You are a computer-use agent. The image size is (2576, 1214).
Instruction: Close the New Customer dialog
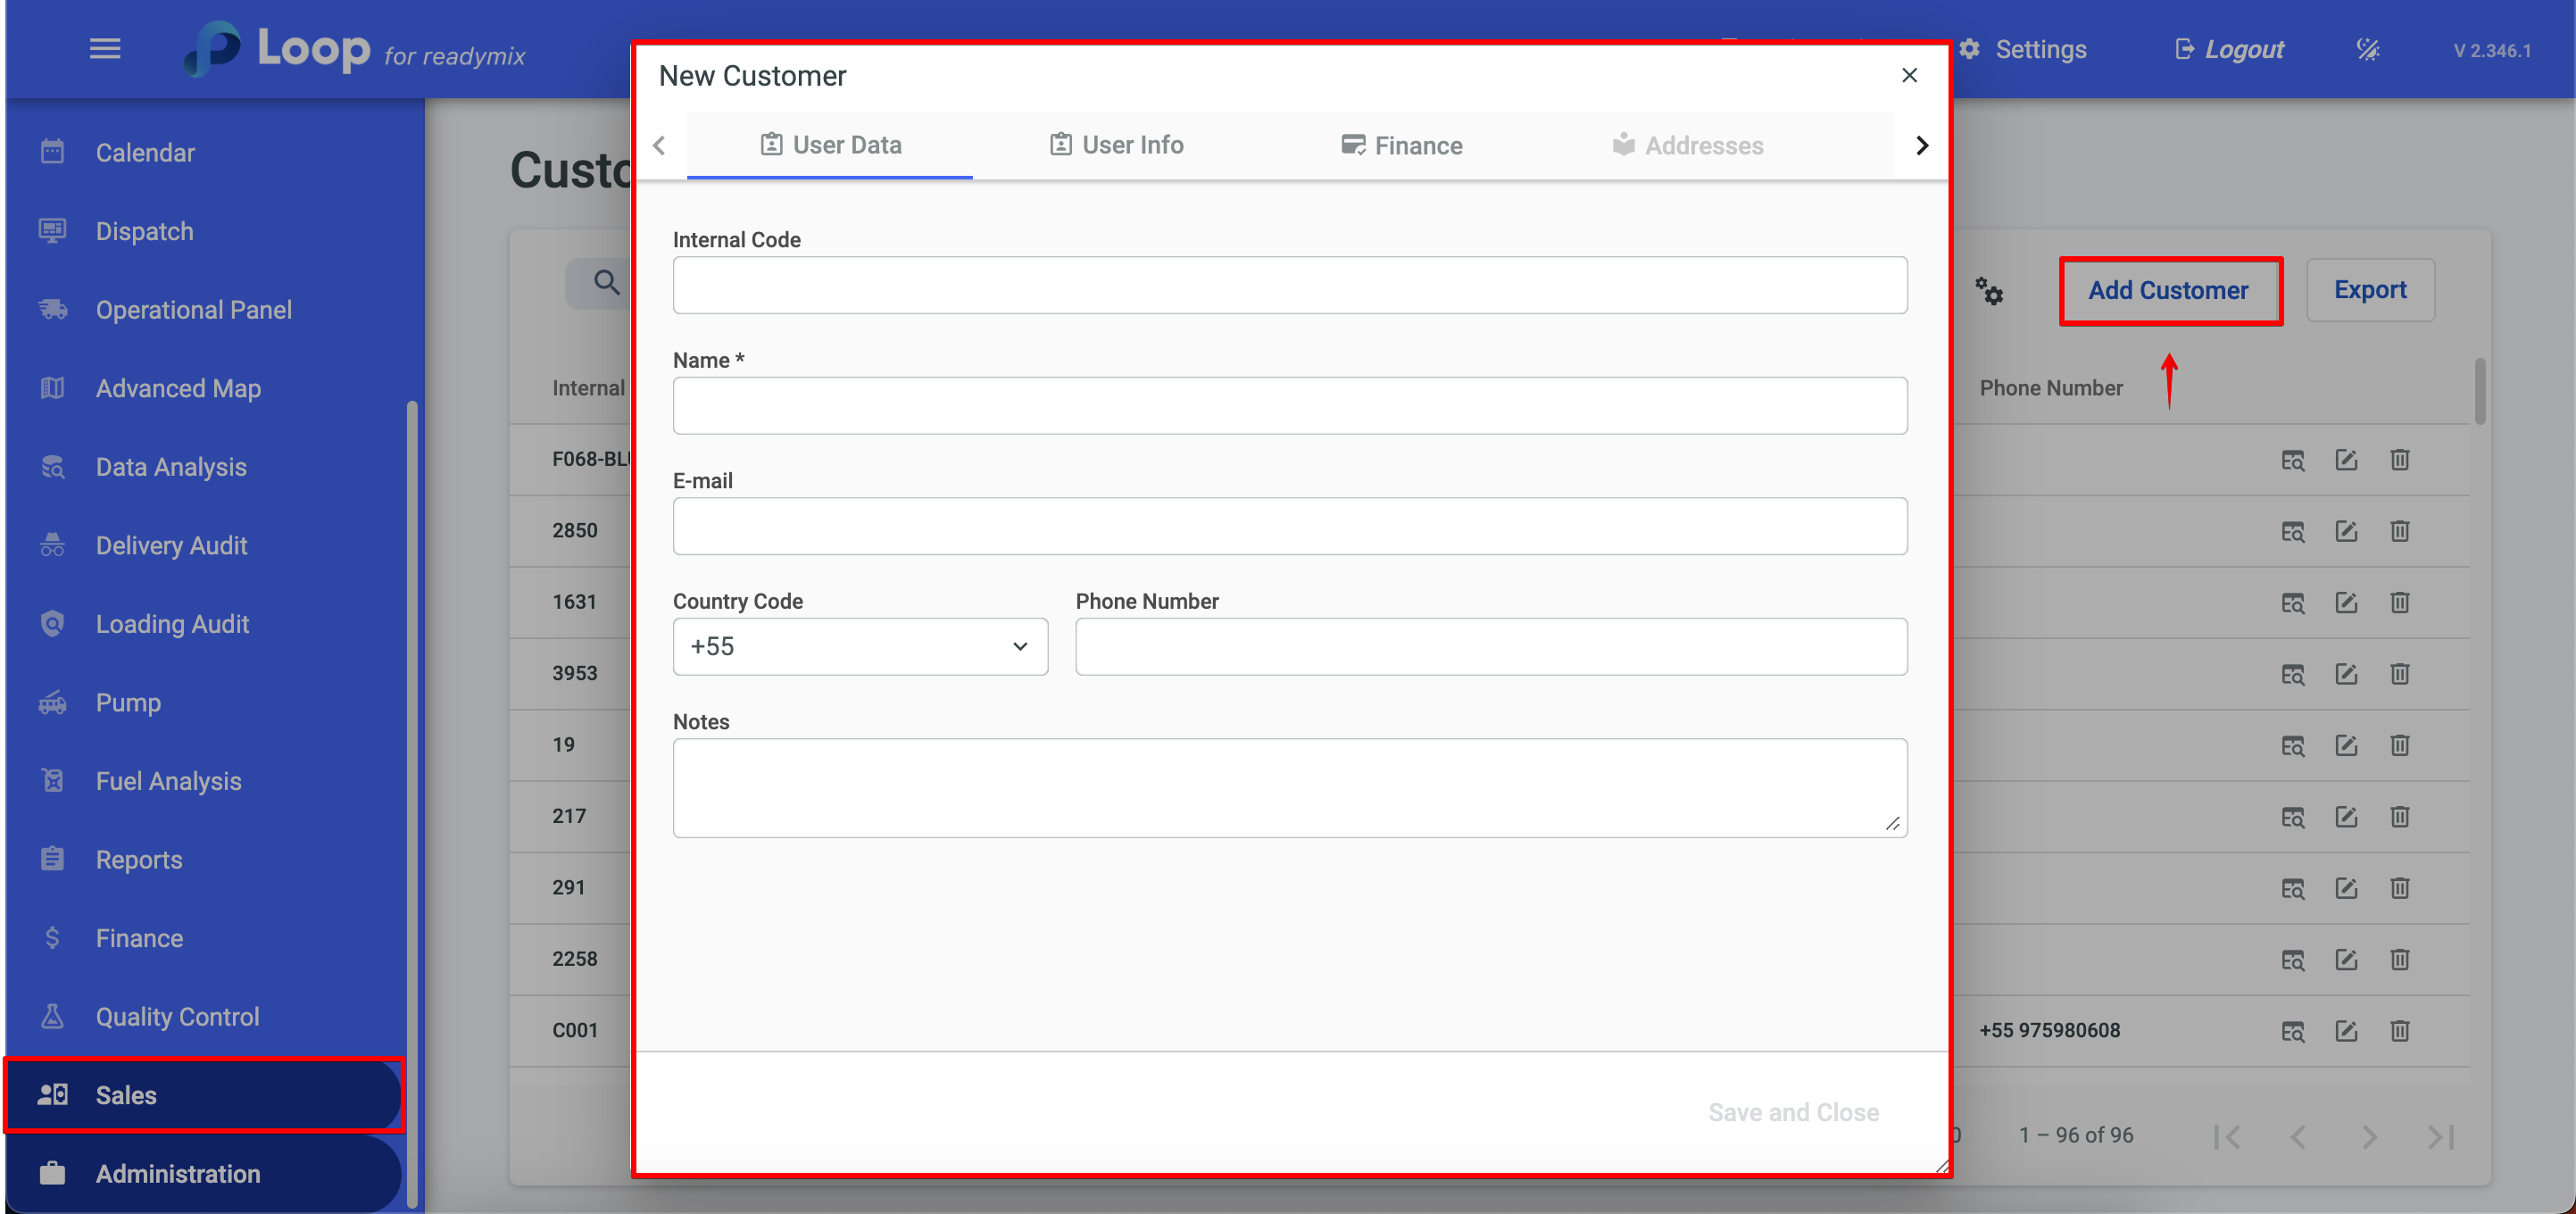pos(1908,75)
